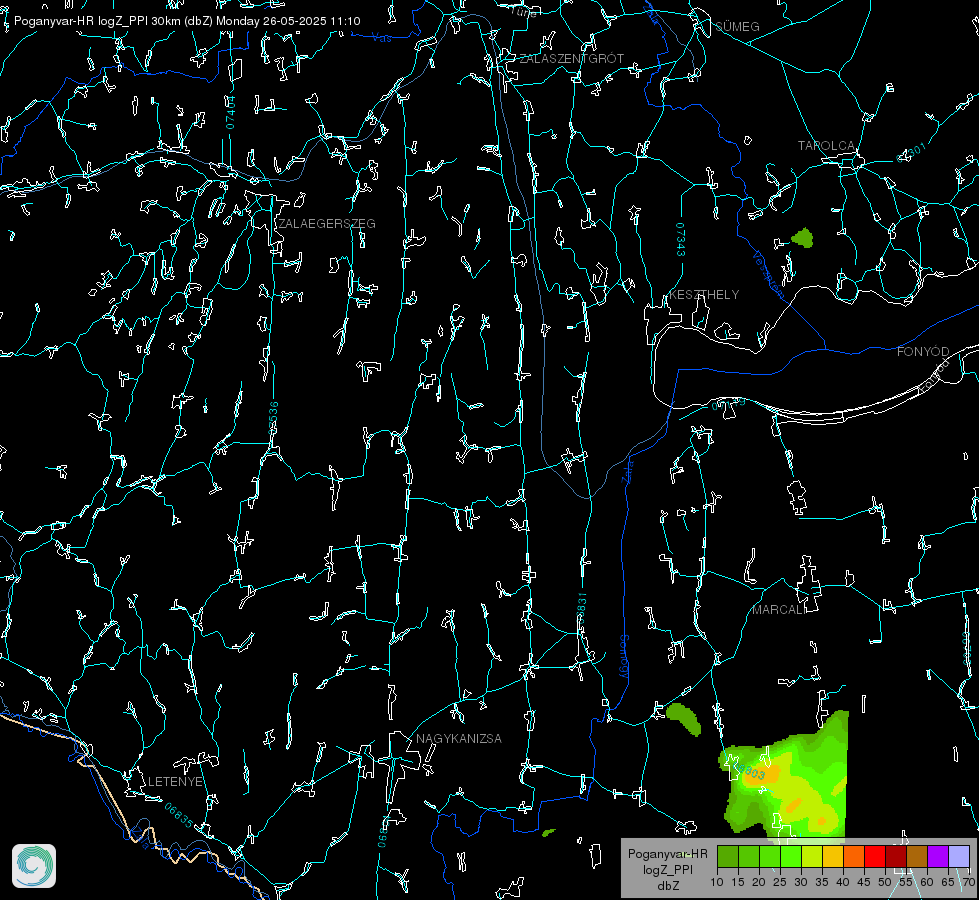Click the radar title text Poganyvar-HR logZ_PPI 30km
Image resolution: width=979 pixels, height=900 pixels.
97,21
